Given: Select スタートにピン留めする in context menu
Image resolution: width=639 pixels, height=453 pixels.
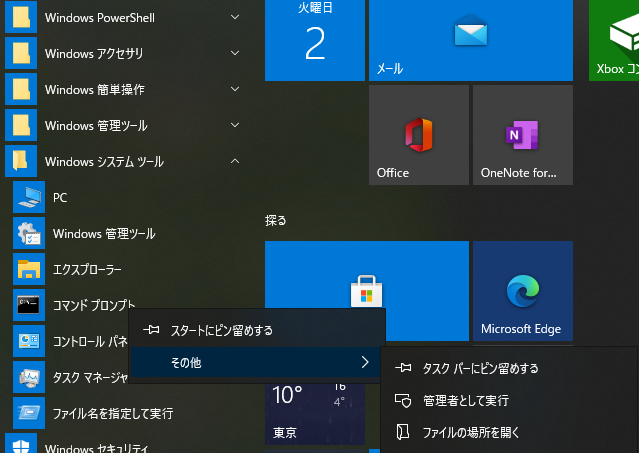Looking at the screenshot, I should [257, 330].
